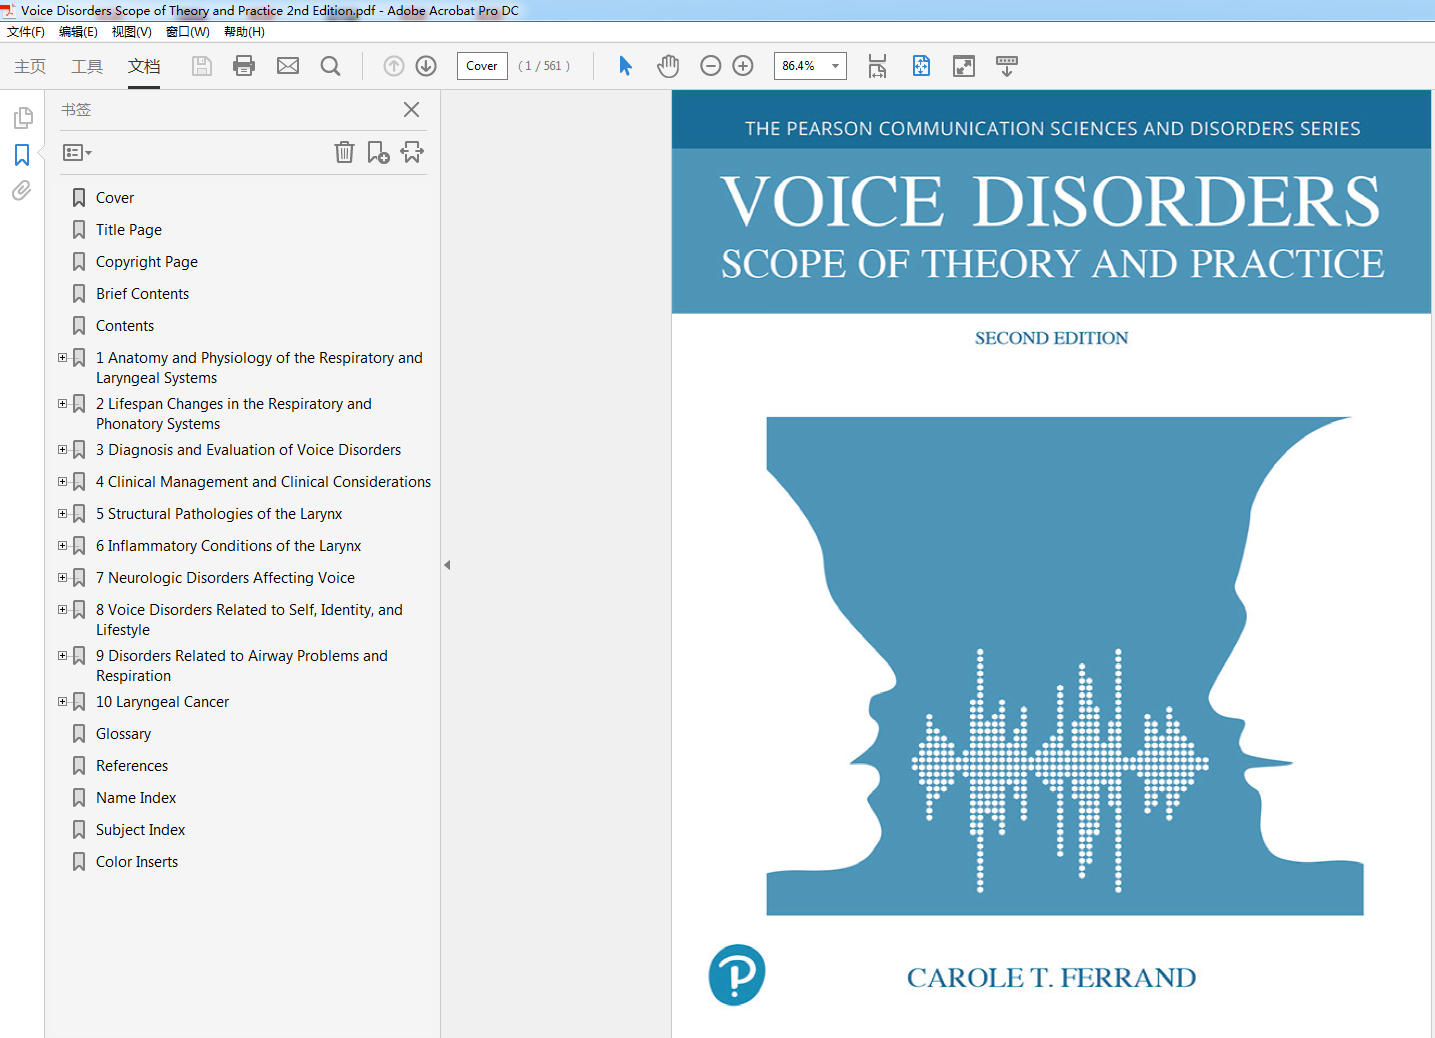
Task: Switch to the 主页 tab
Action: pyautogui.click(x=30, y=66)
